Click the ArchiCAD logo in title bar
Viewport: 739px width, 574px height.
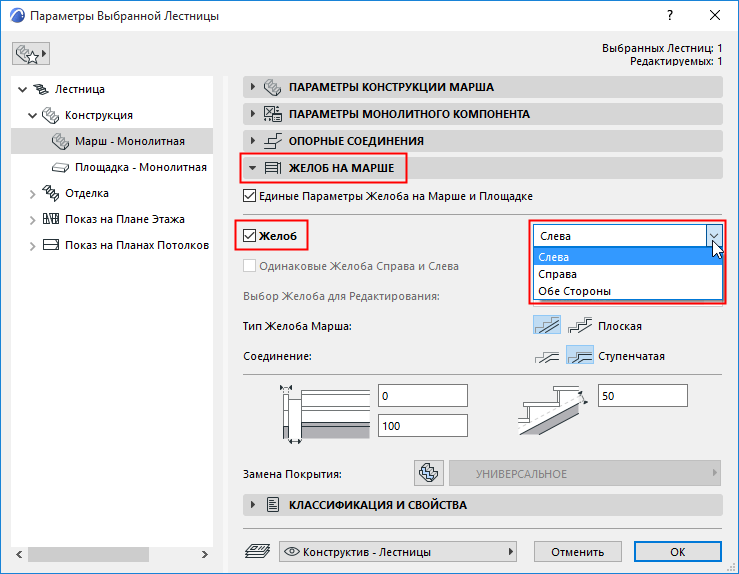(x=17, y=16)
